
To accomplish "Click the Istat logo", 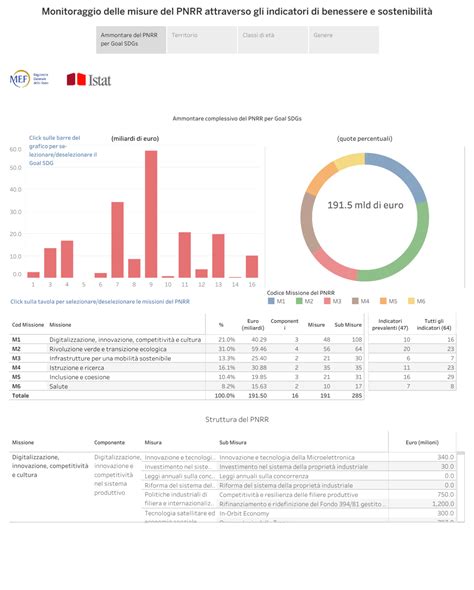I will pyautogui.click(x=89, y=79).
